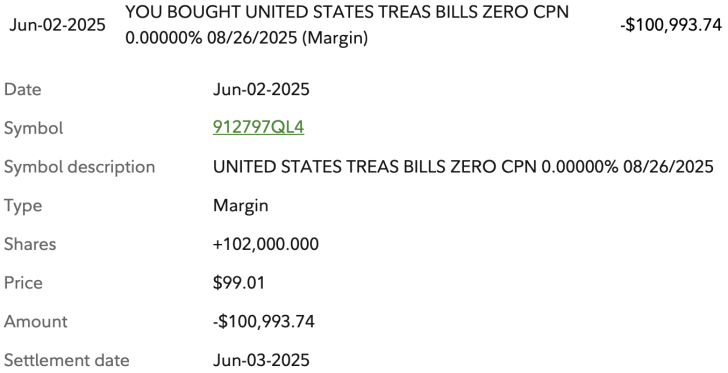
Task: Open the 912797QL4 symbol link
Action: click(259, 127)
